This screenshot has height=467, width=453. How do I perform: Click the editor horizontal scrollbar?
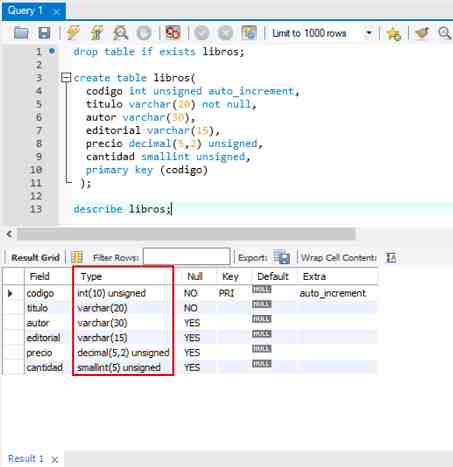pos(186,234)
